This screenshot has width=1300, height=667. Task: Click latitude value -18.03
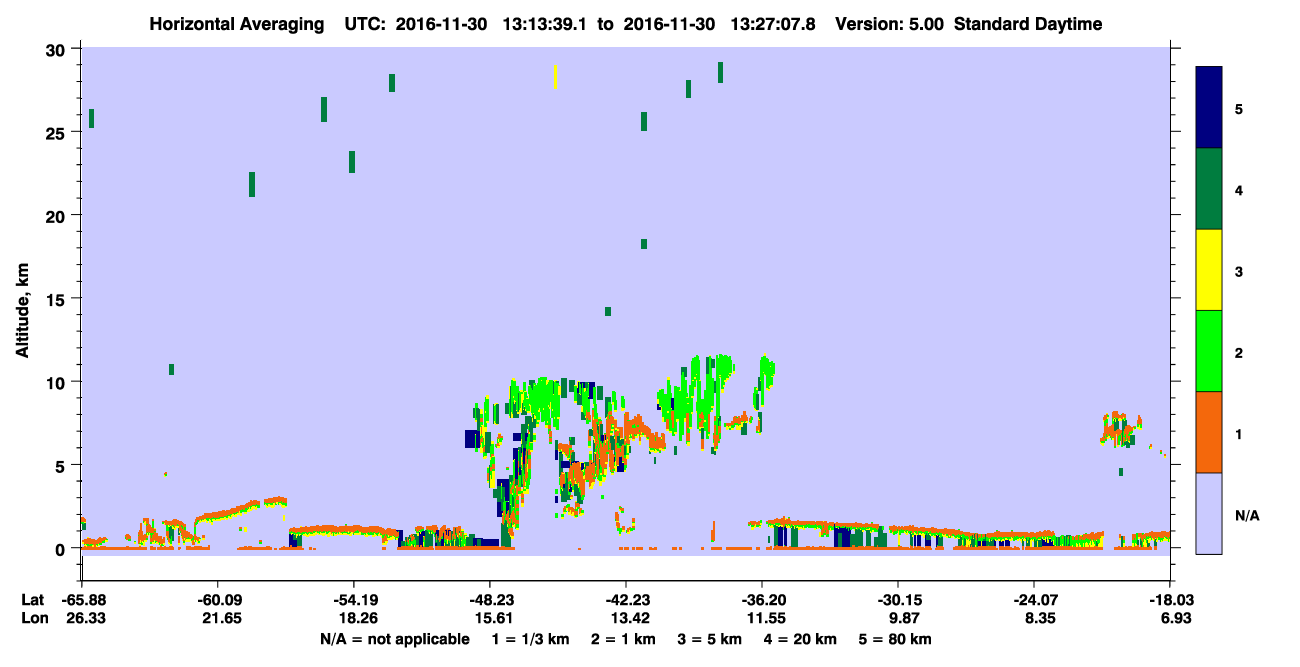click(1170, 600)
